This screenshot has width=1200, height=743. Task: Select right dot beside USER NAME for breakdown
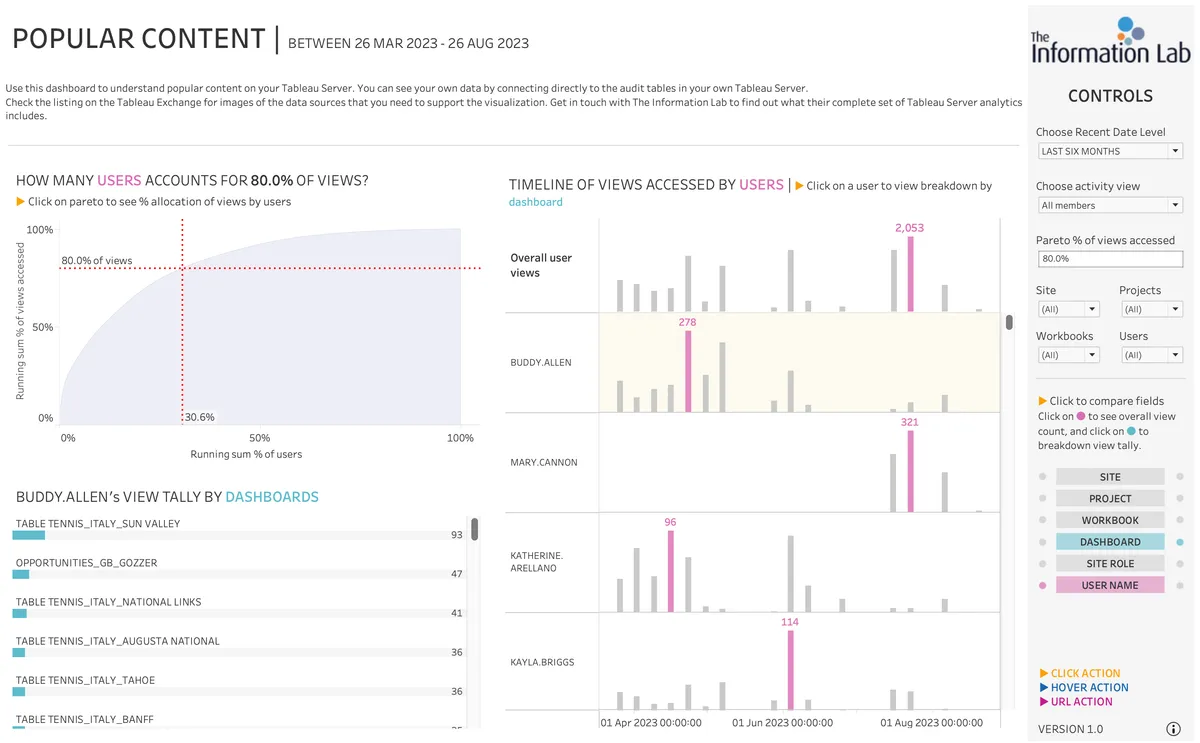[1180, 585]
